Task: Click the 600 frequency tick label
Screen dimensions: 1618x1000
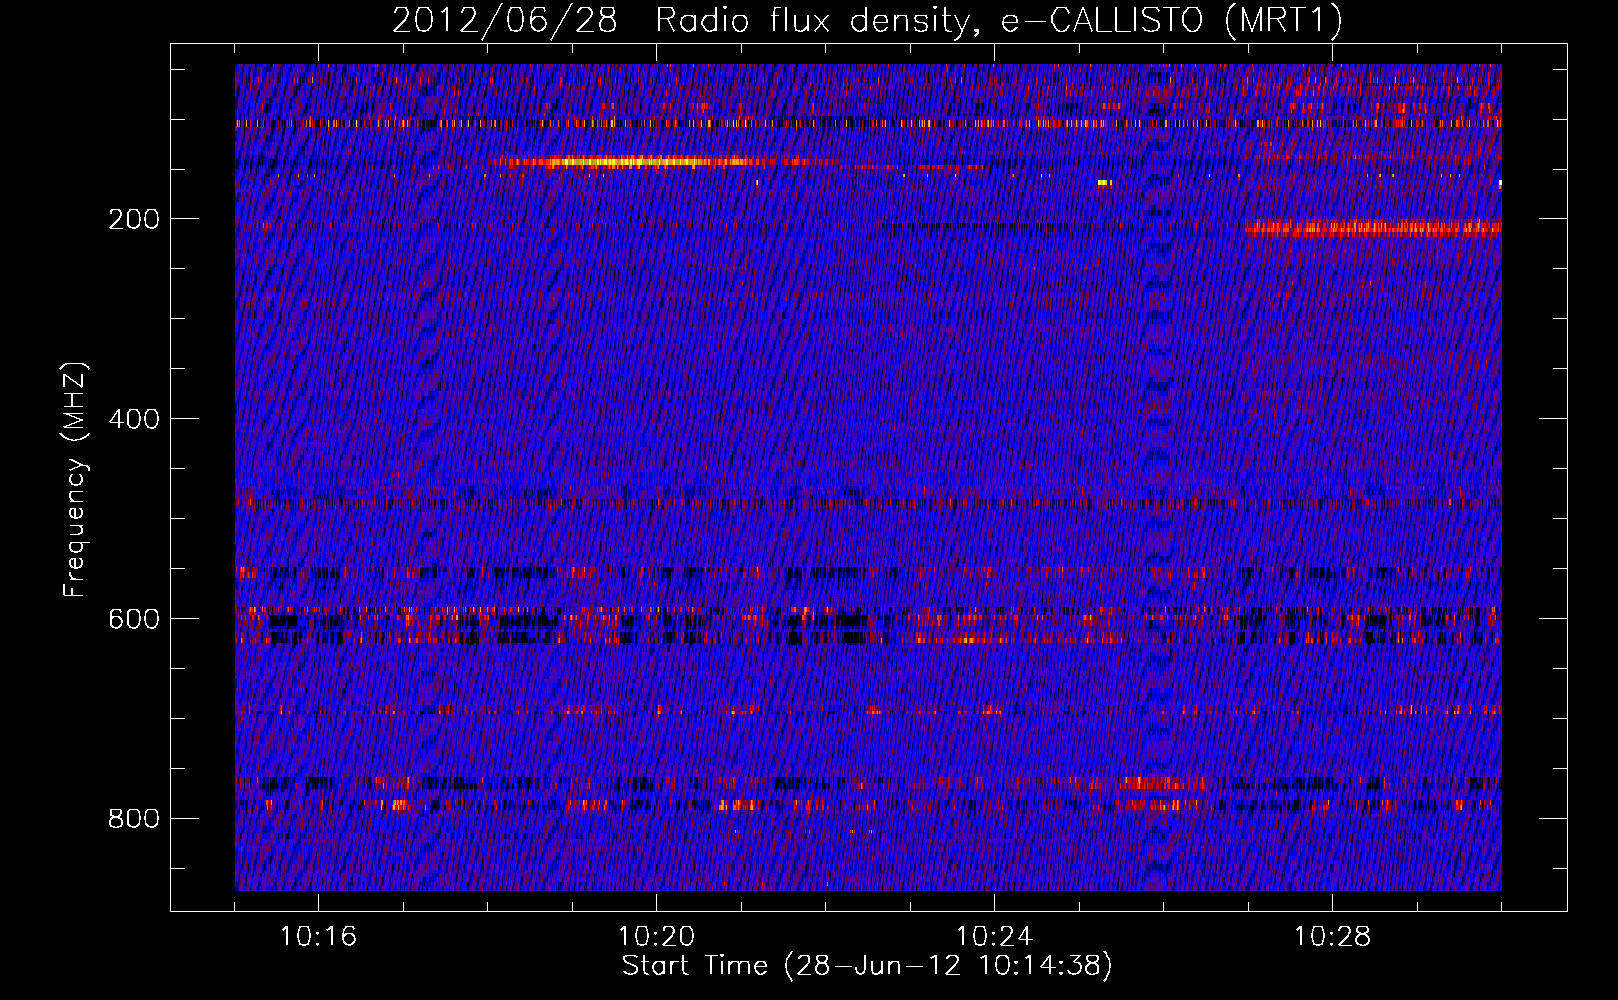Action: pyautogui.click(x=134, y=619)
